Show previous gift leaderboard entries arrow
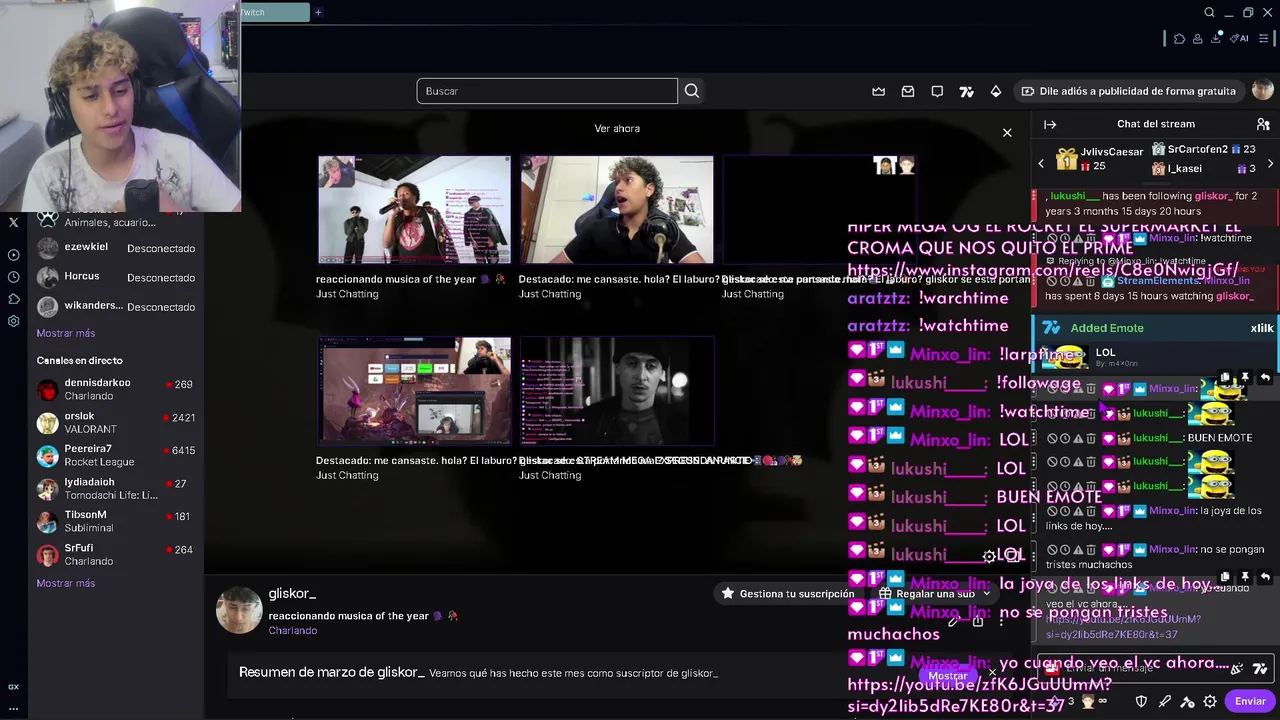Viewport: 1280px width, 720px height. pos(1041,163)
